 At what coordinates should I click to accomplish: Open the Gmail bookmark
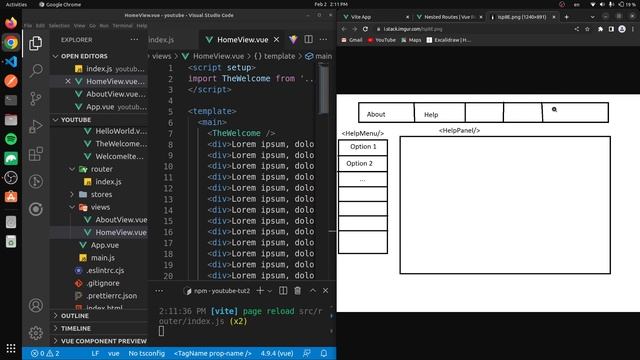tap(352, 40)
